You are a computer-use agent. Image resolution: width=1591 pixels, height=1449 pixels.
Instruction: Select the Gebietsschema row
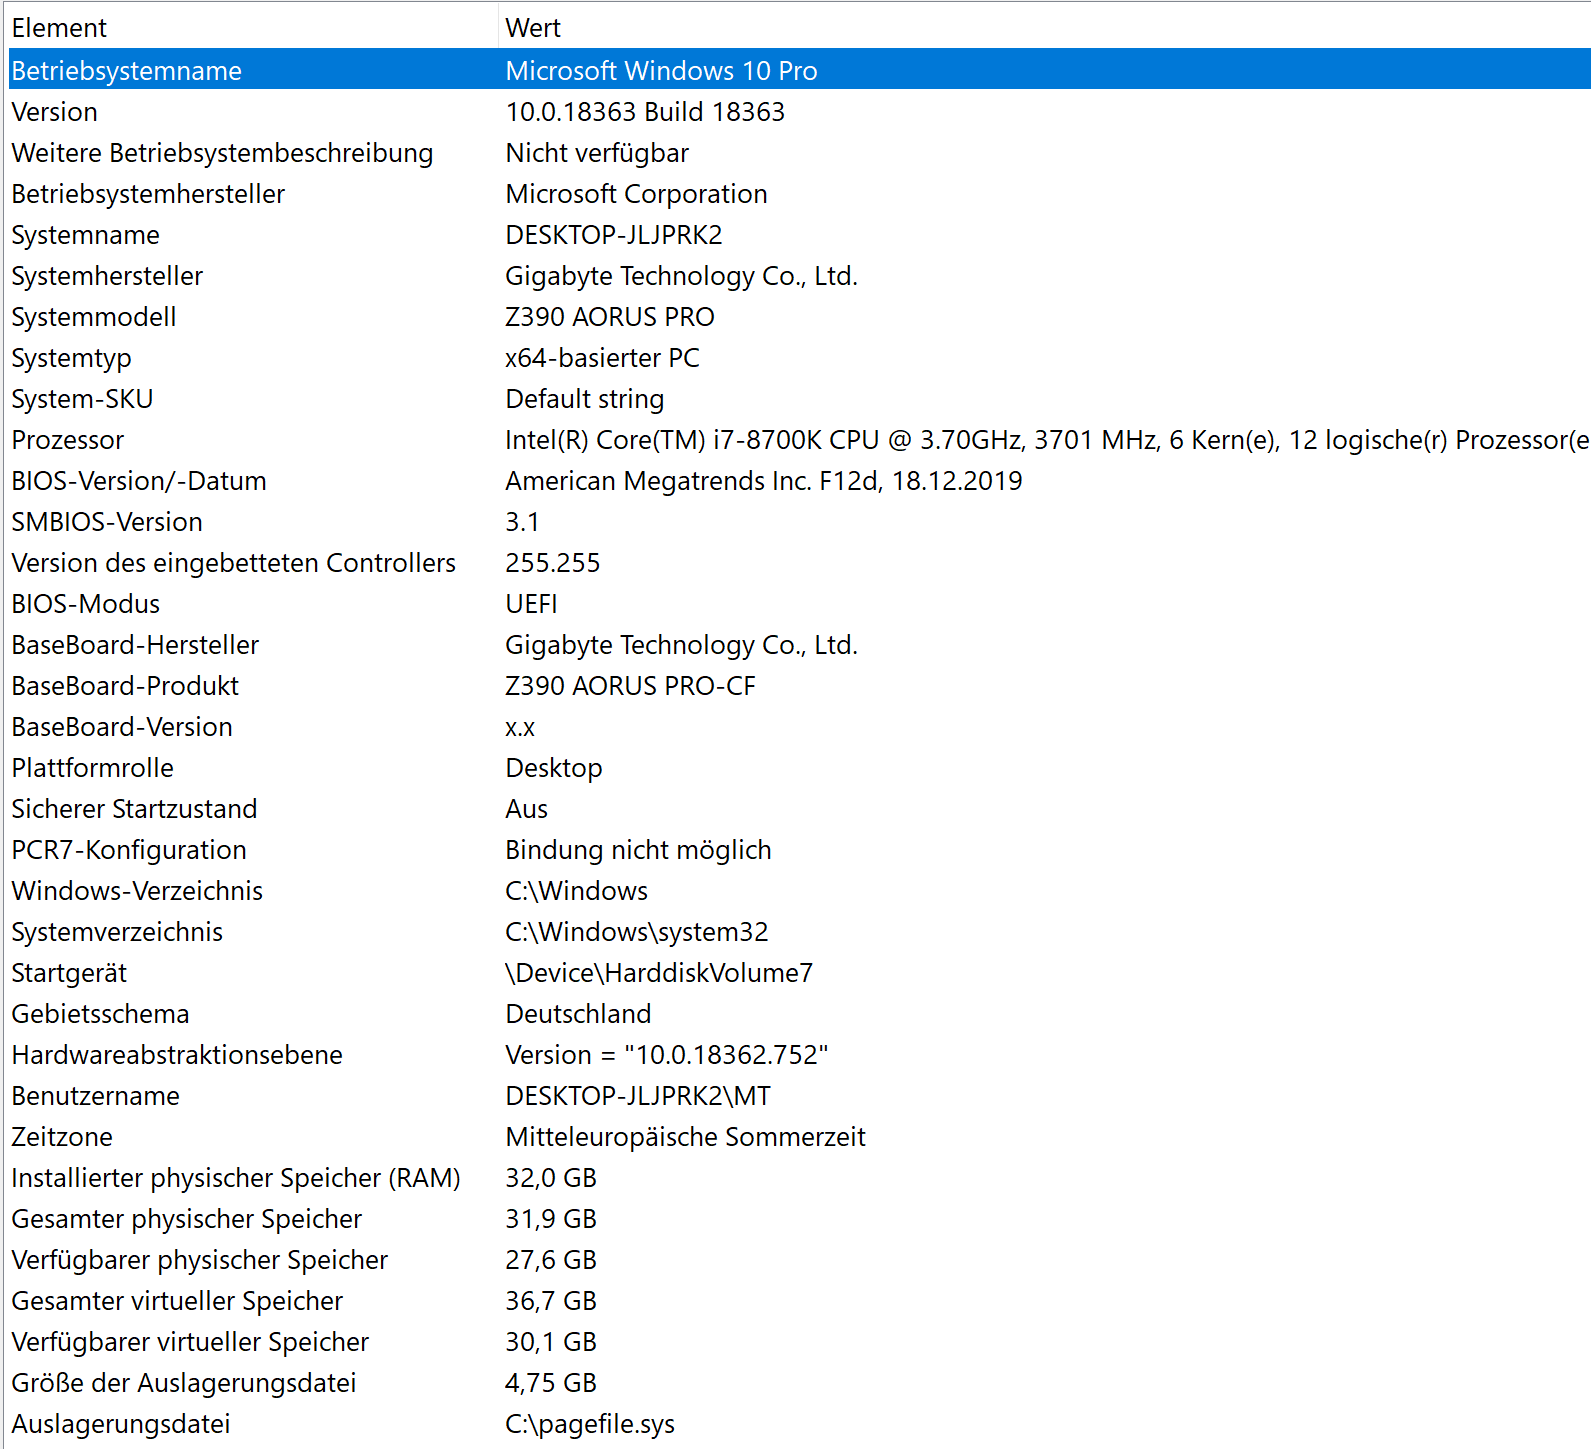[x=799, y=1014]
